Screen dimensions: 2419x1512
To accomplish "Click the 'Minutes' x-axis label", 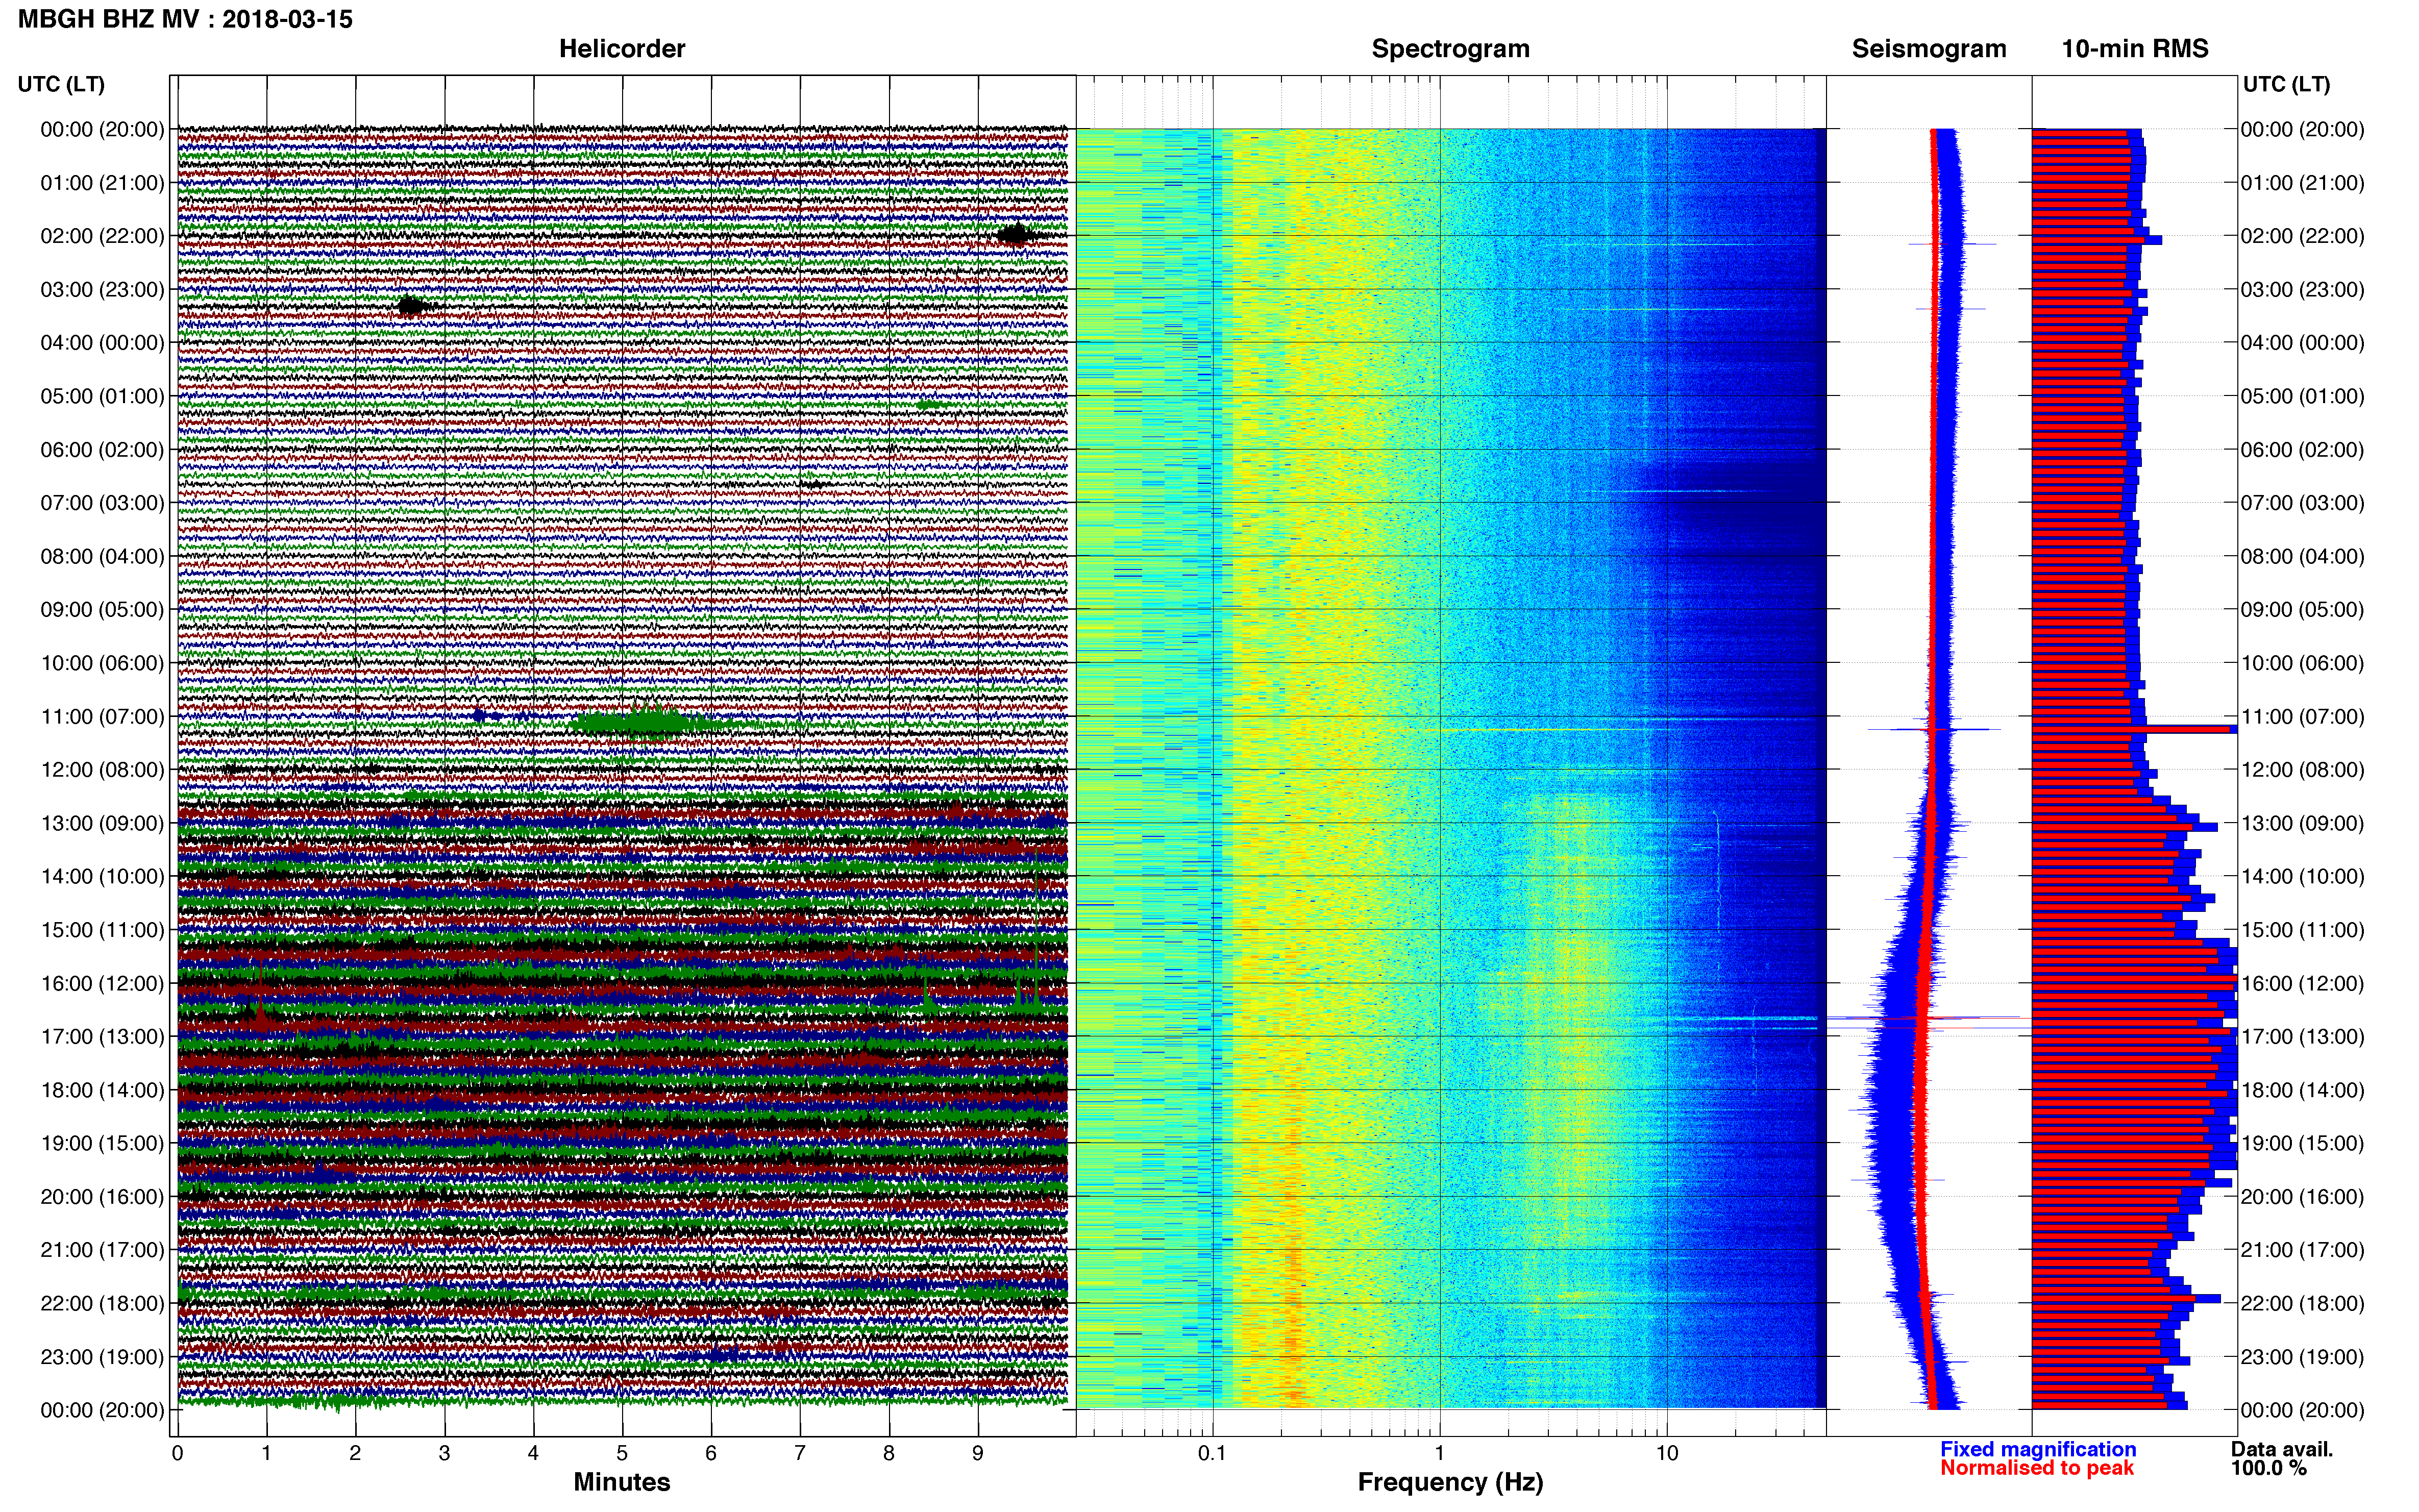I will click(x=621, y=1482).
